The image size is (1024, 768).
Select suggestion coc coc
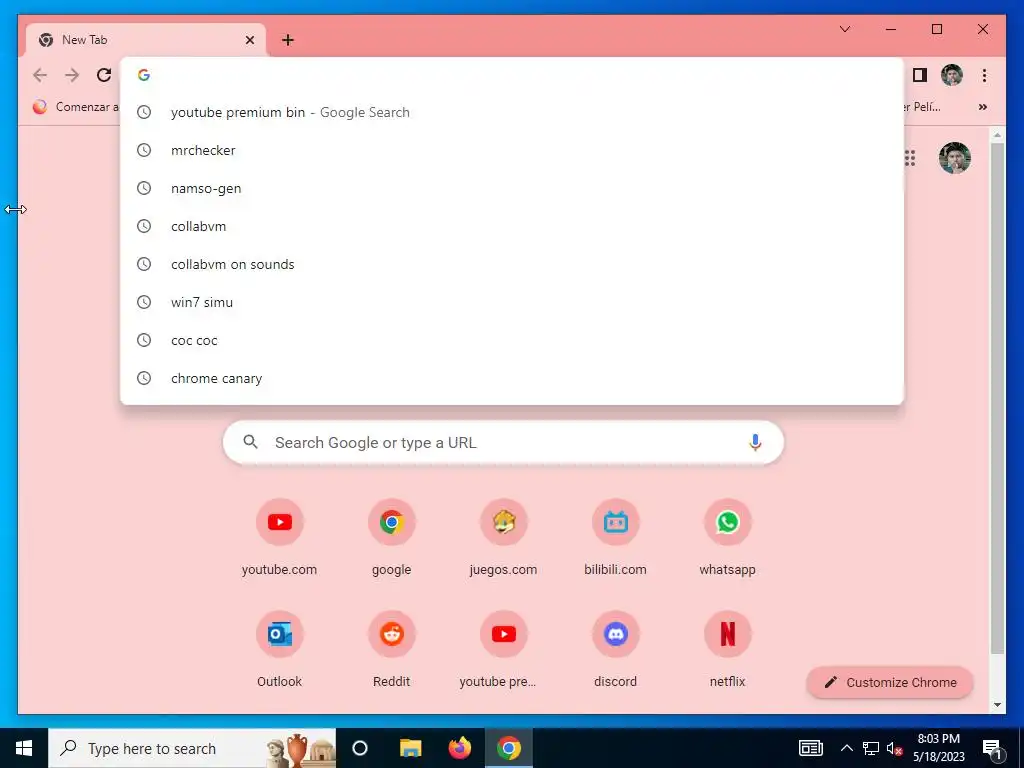pyautogui.click(x=512, y=340)
